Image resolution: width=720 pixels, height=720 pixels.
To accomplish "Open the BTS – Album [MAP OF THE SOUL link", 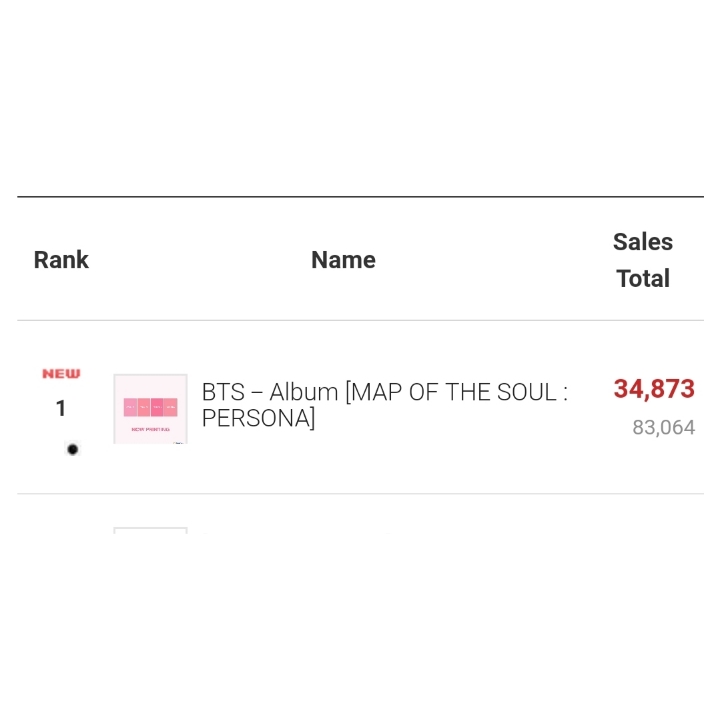I will click(x=385, y=392).
